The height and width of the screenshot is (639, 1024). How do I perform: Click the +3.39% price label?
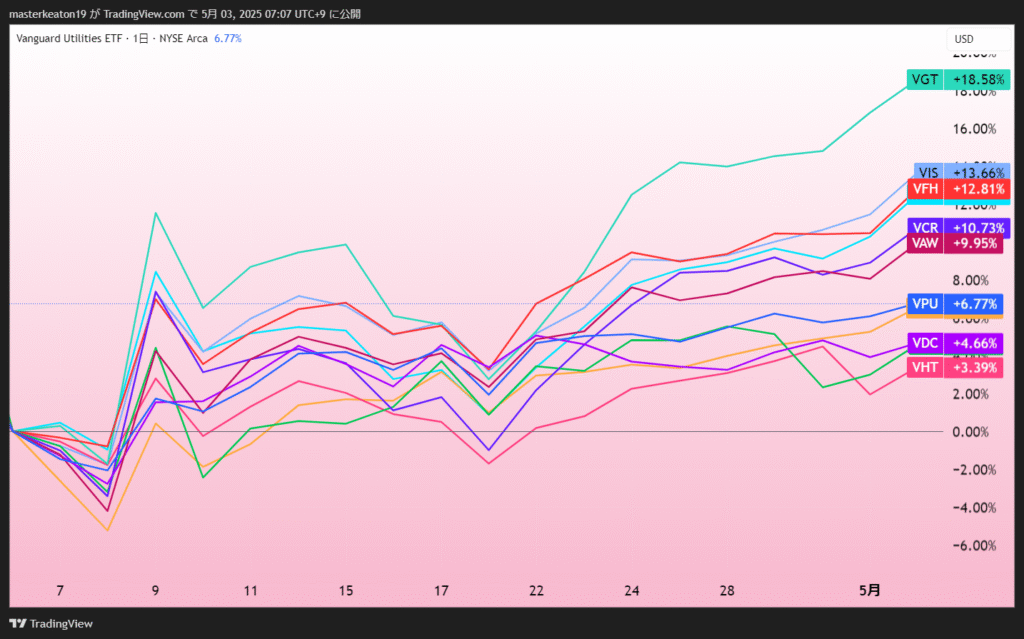click(974, 367)
